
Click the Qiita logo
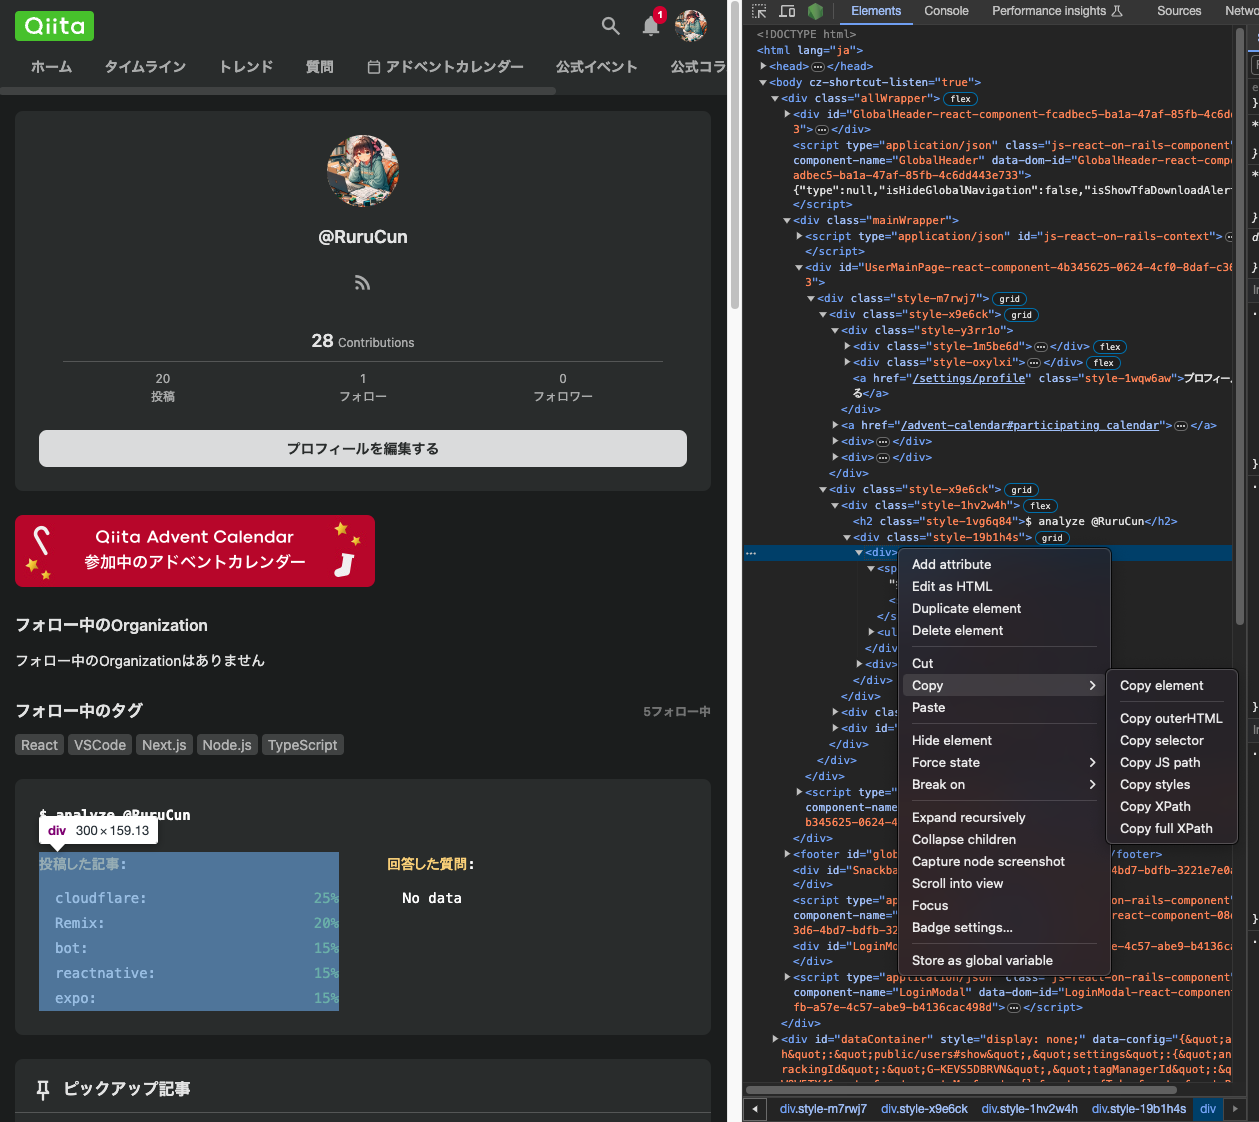(x=54, y=26)
